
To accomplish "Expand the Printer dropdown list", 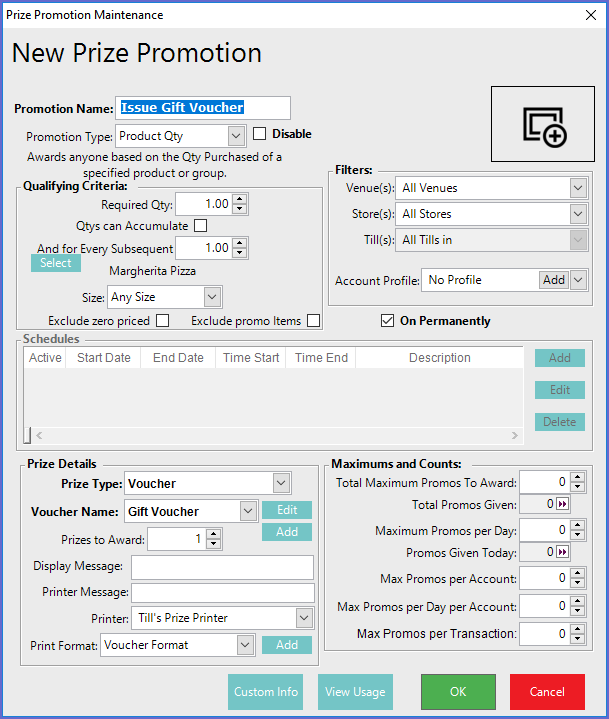I will tap(304, 618).
